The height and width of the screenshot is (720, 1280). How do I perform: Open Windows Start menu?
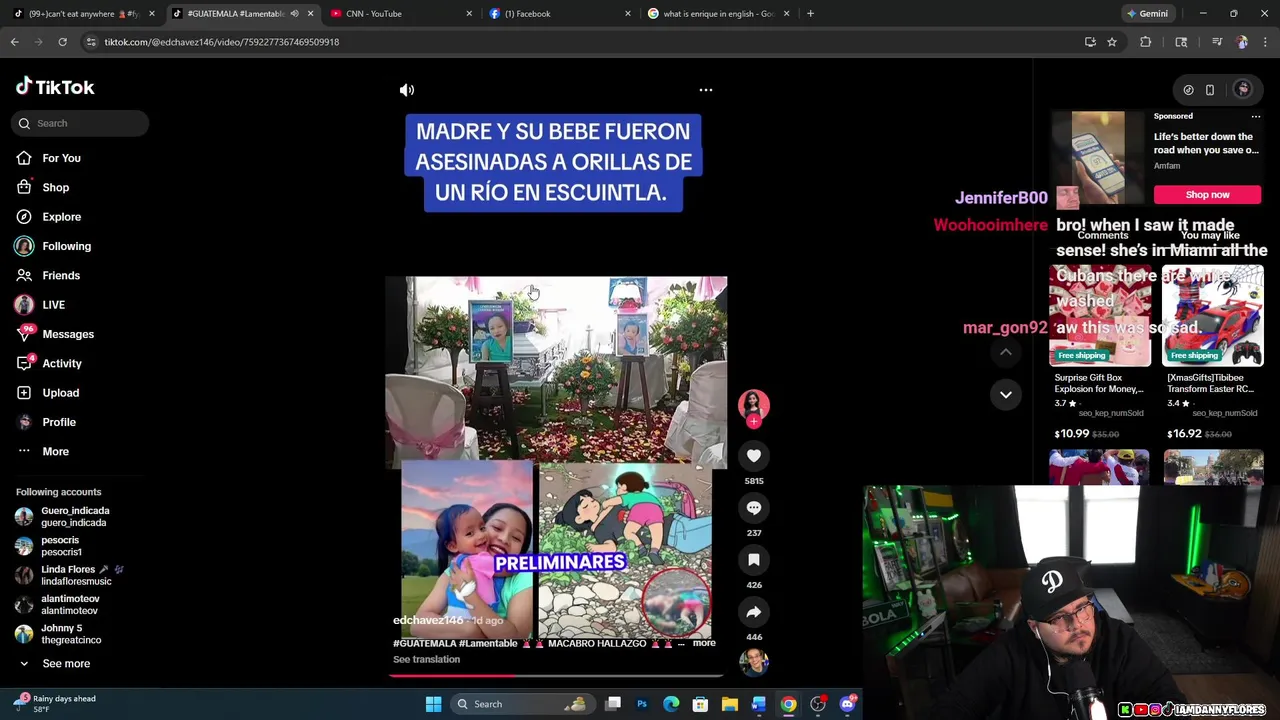433,704
